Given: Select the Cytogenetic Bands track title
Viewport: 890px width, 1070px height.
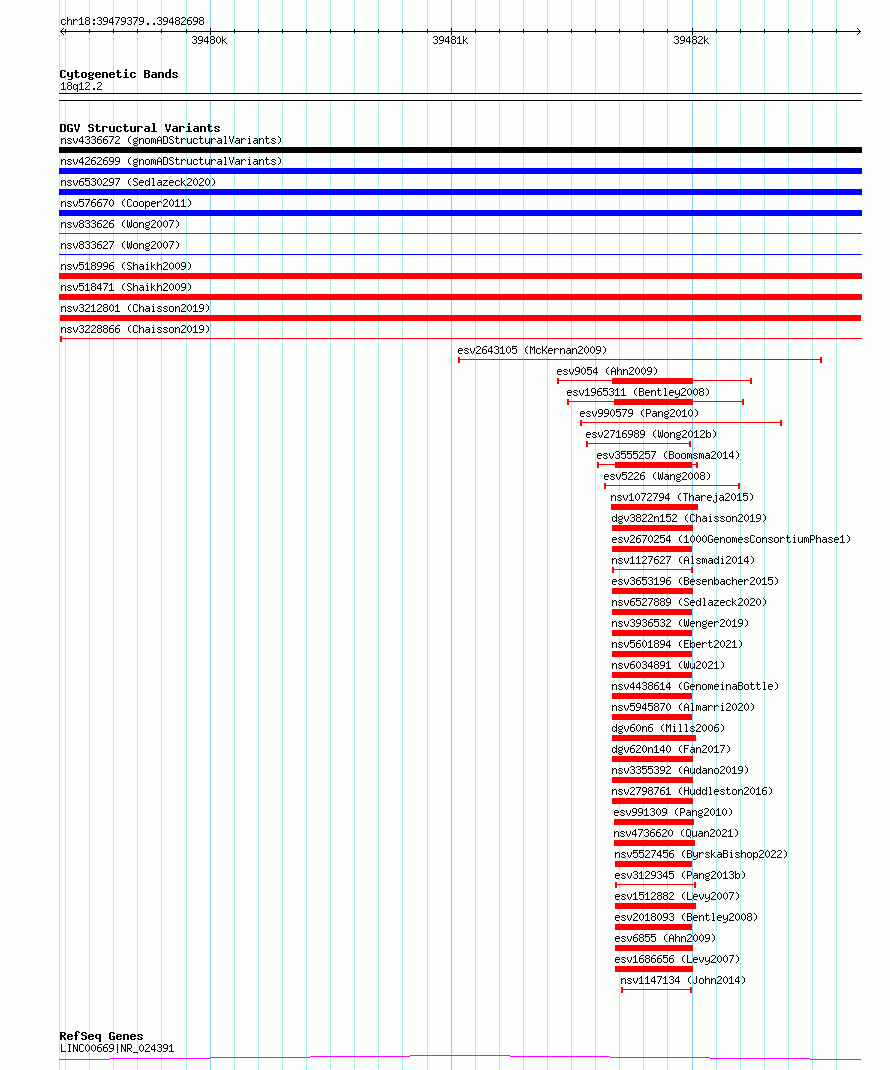Looking at the screenshot, I should tap(119, 74).
